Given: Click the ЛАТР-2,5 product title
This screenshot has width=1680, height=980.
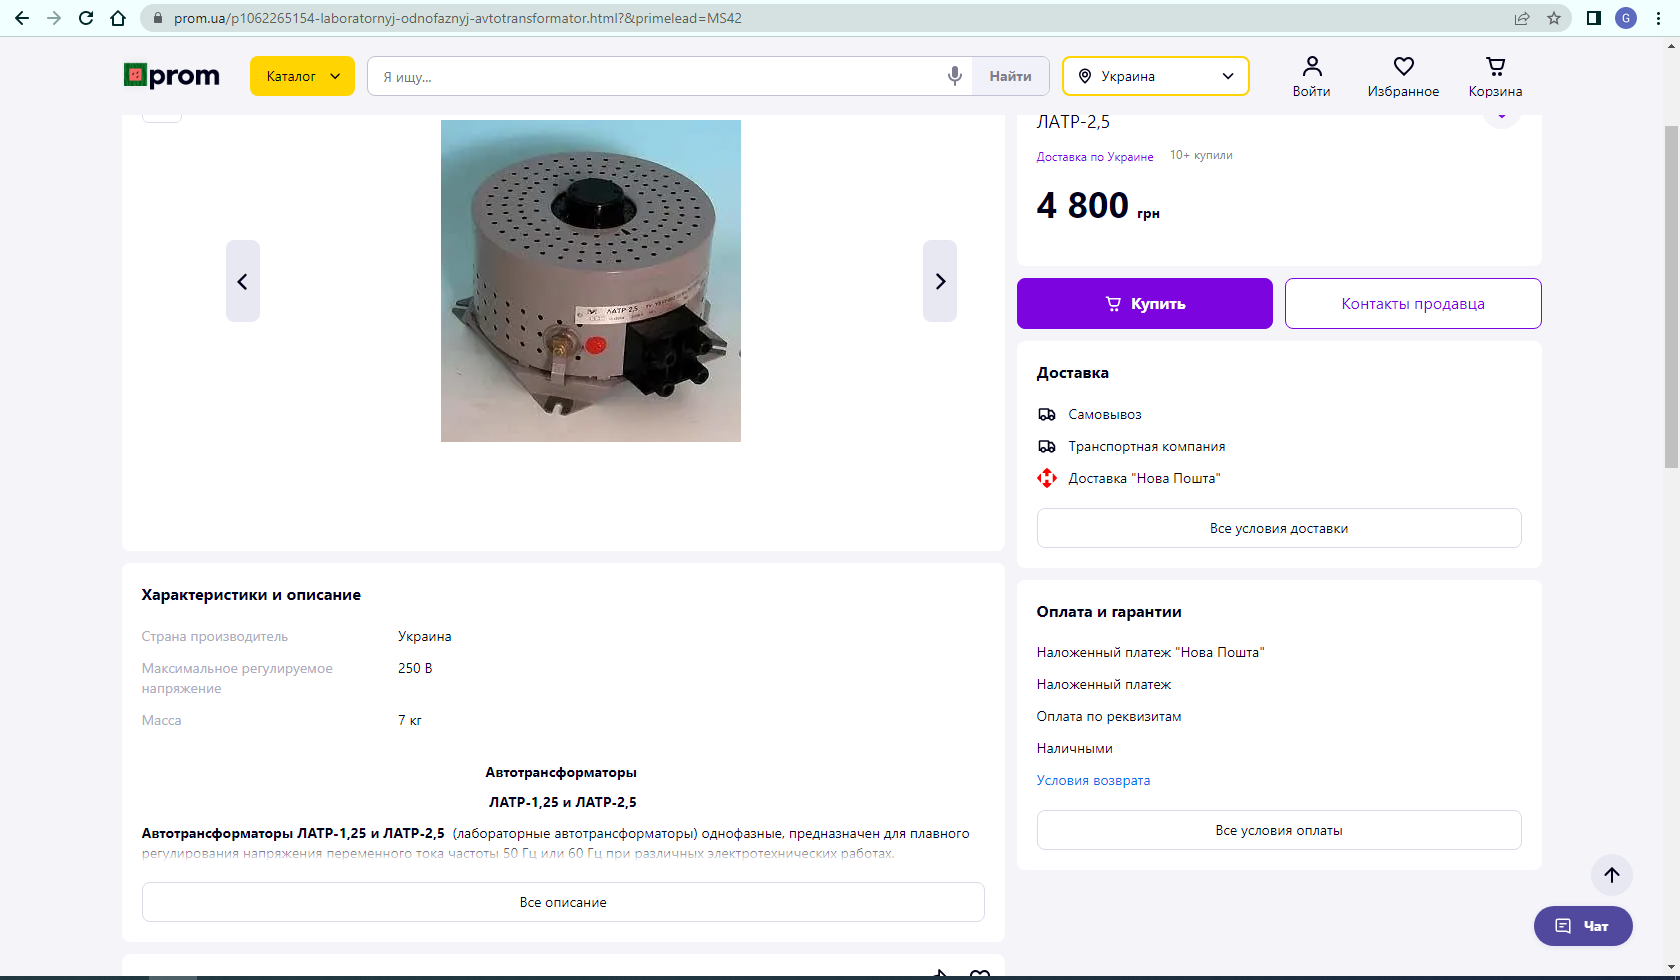Looking at the screenshot, I should pos(1073,122).
